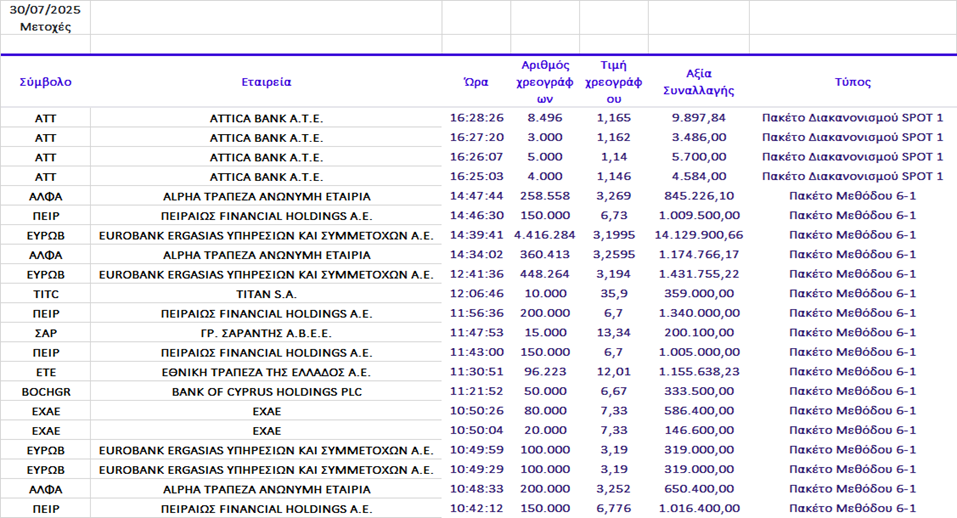The width and height of the screenshot is (957, 518).
Task: Select the value 14.129.900,66
Action: click(699, 235)
